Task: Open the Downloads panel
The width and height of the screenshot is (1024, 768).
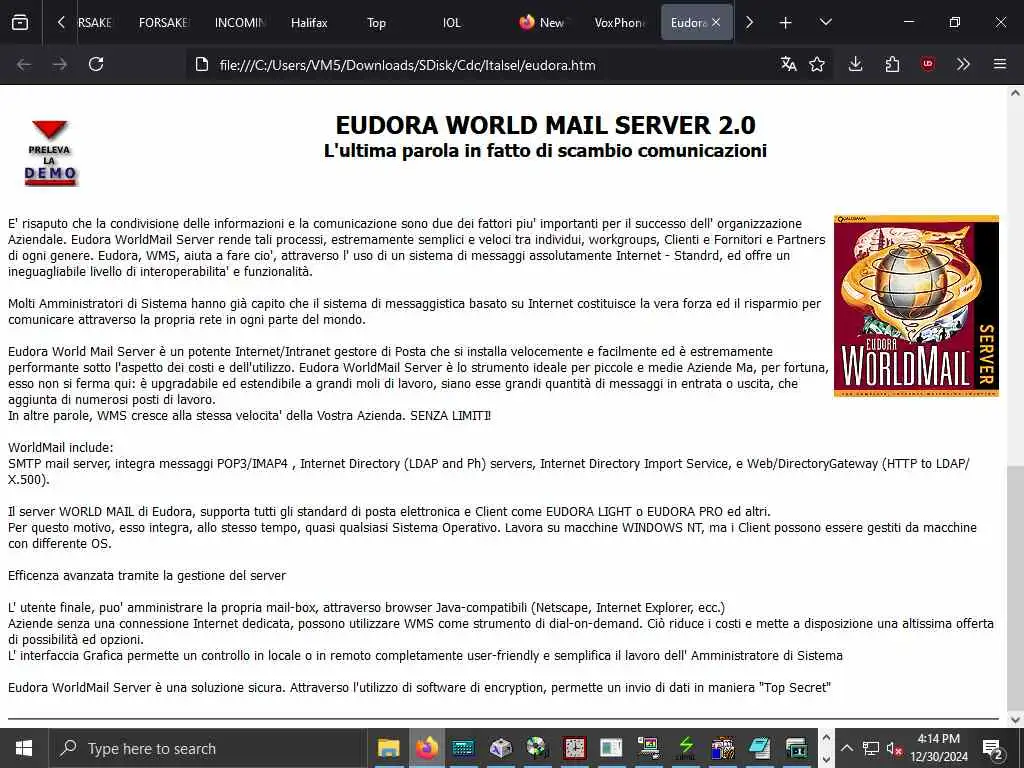Action: (x=856, y=64)
